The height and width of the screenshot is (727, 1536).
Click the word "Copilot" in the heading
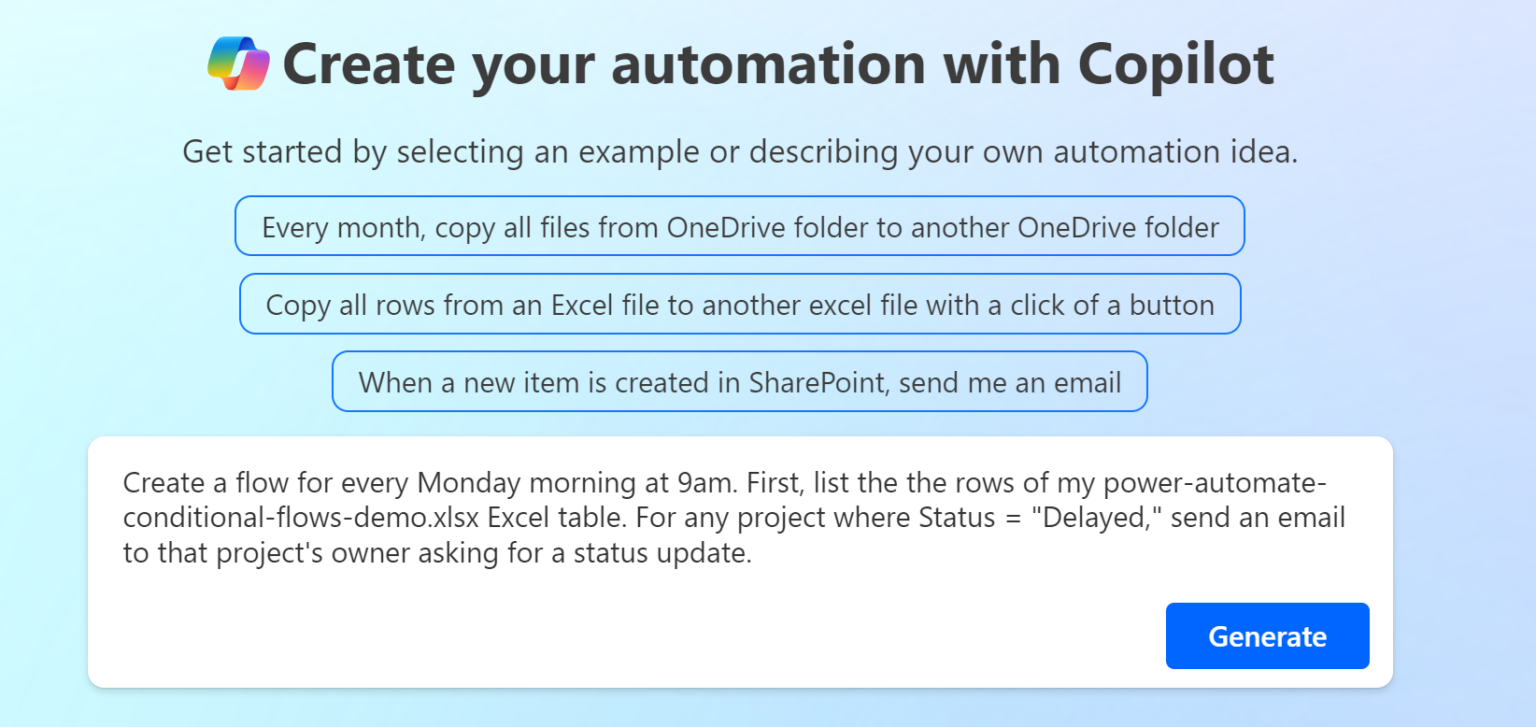coord(1176,64)
